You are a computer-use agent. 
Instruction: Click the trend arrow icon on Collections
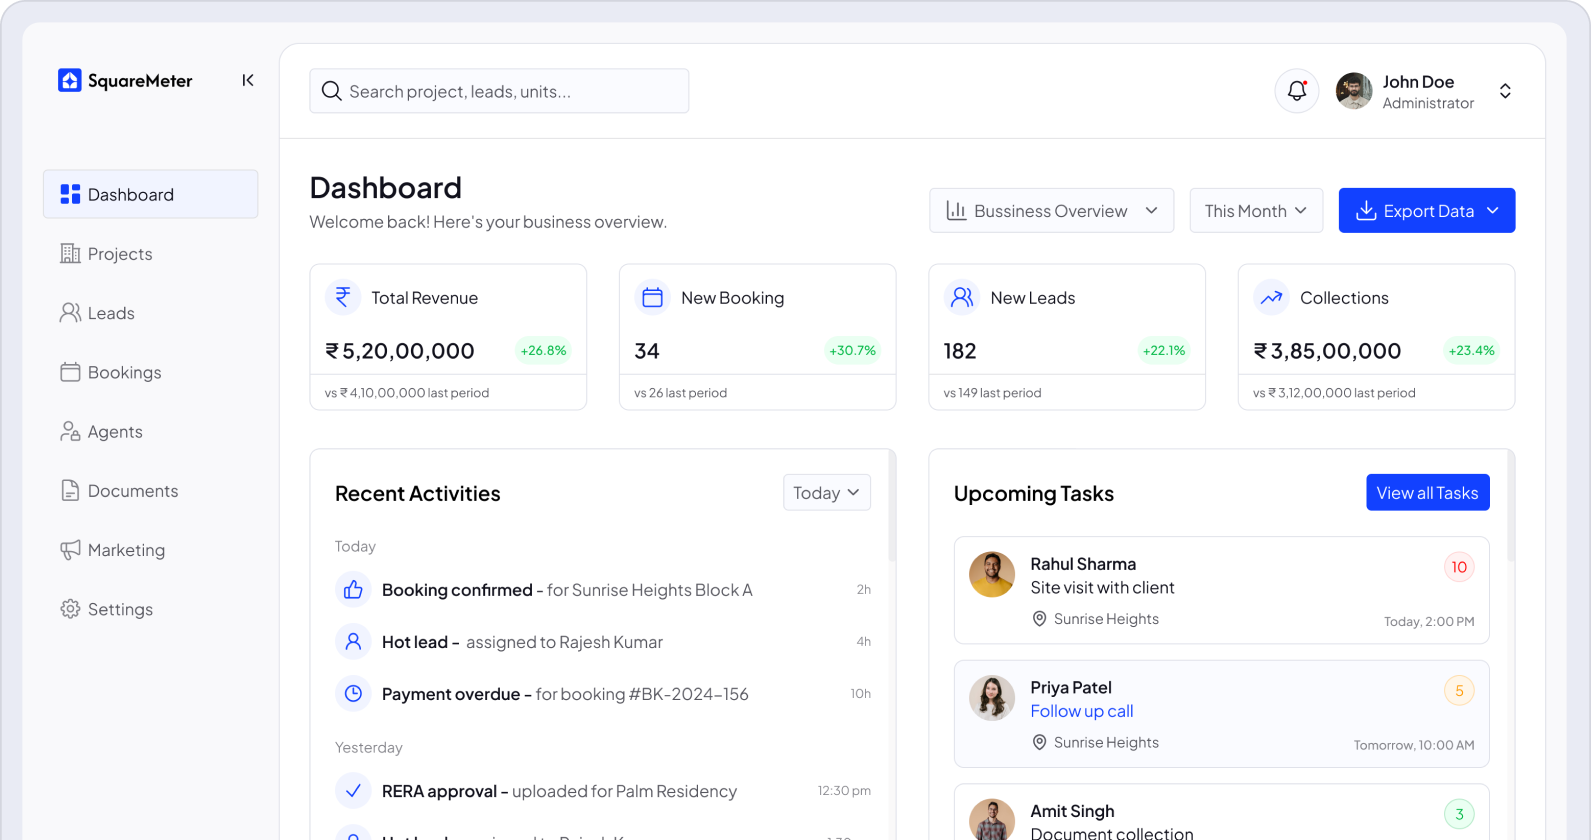click(x=1271, y=297)
